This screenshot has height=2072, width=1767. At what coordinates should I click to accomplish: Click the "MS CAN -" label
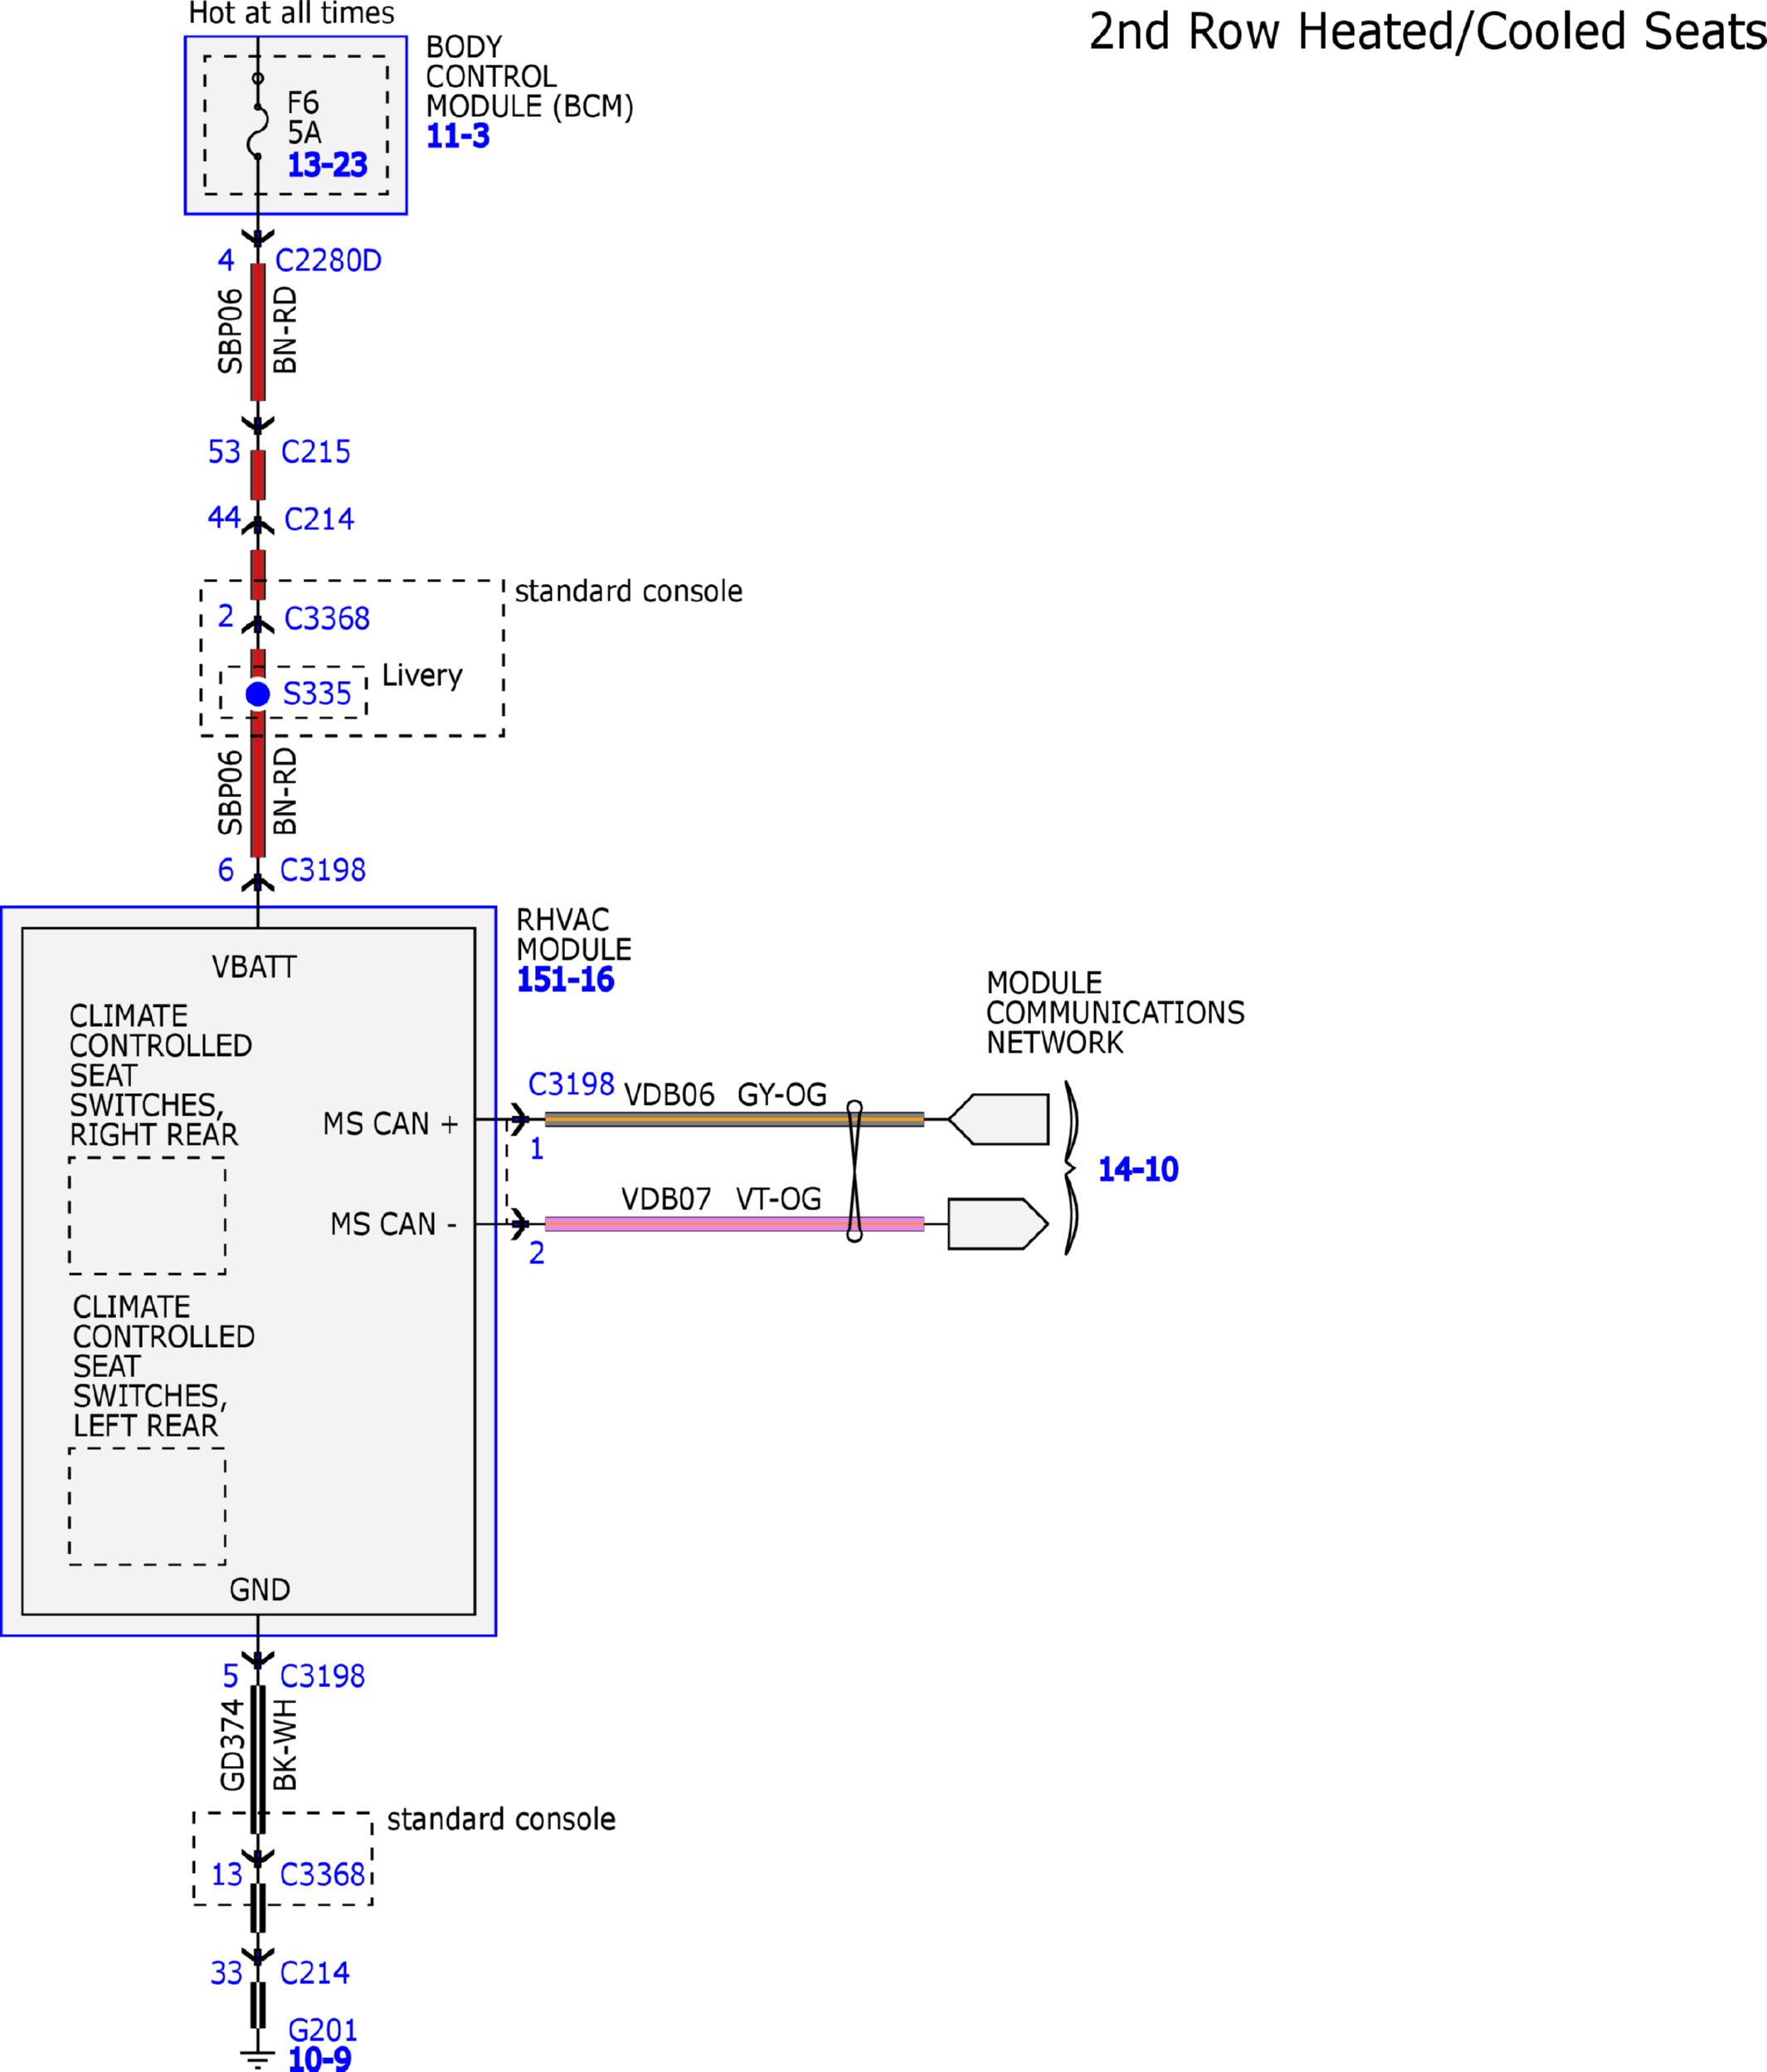394,1224
